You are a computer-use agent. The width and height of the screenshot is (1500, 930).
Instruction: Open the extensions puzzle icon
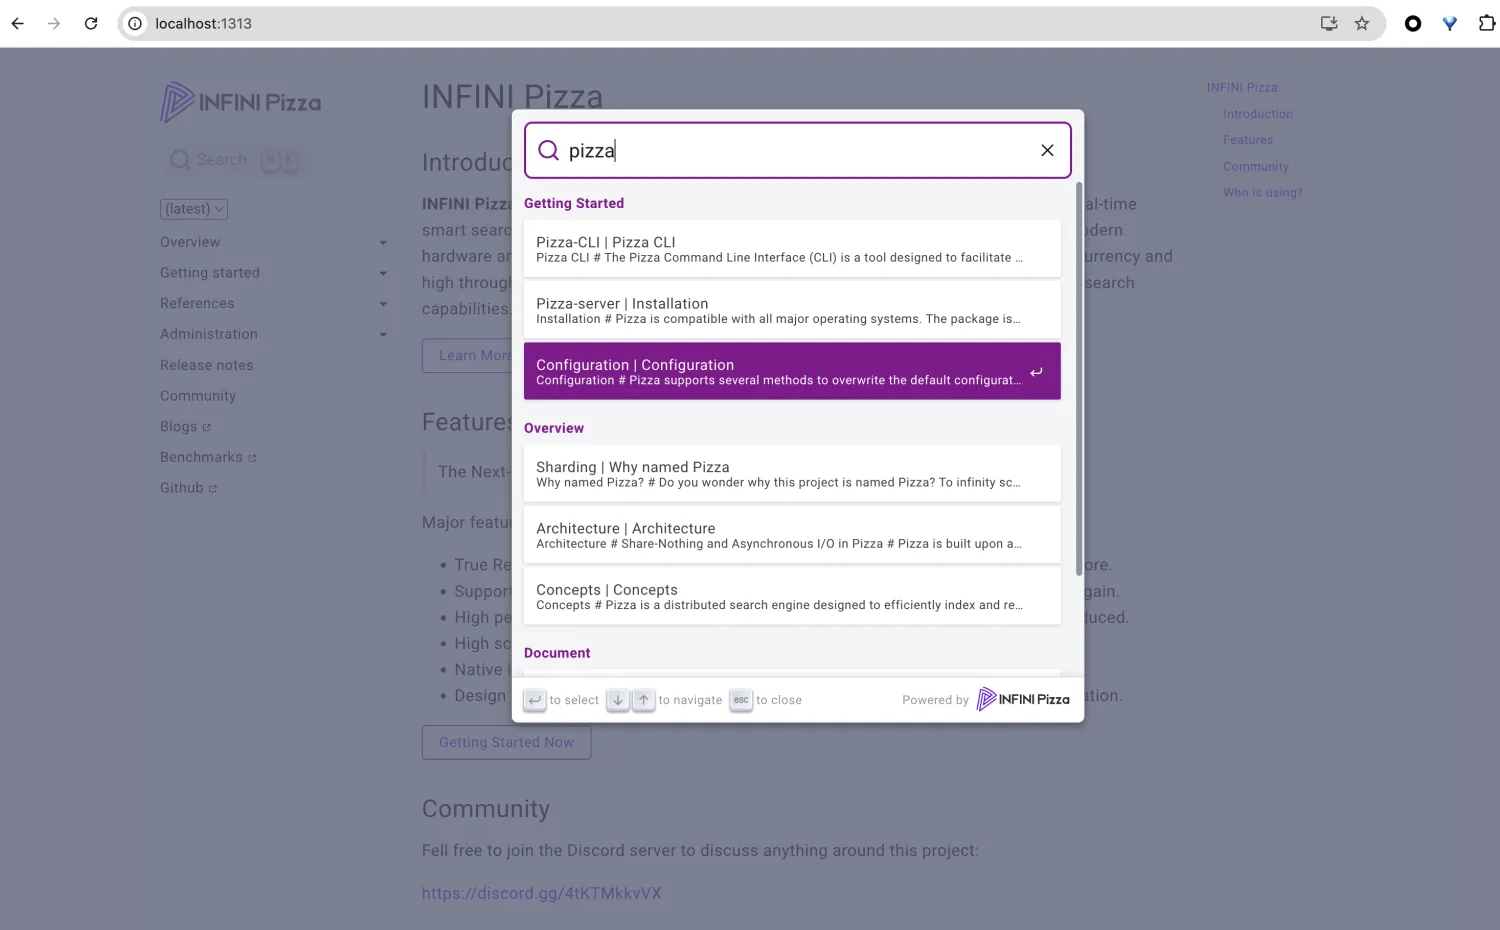[x=1486, y=23]
